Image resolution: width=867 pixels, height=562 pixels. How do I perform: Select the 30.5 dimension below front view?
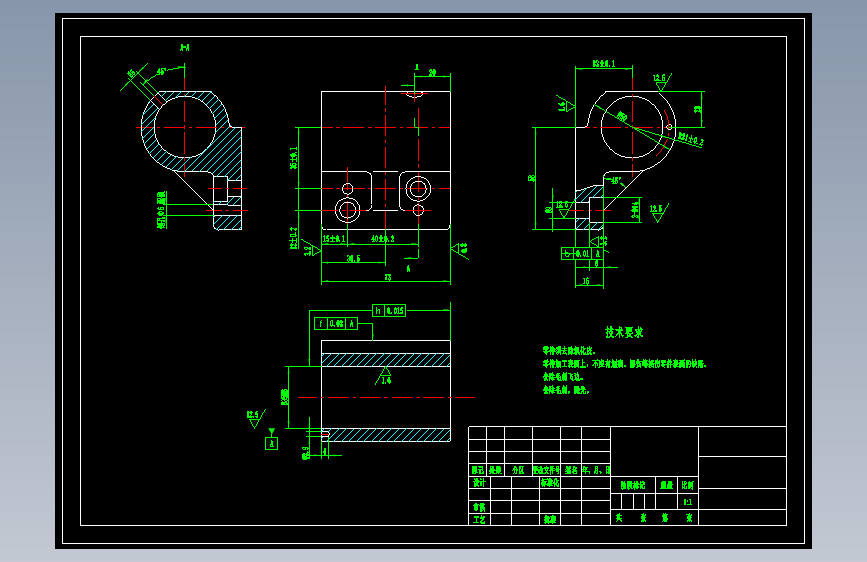click(x=353, y=258)
